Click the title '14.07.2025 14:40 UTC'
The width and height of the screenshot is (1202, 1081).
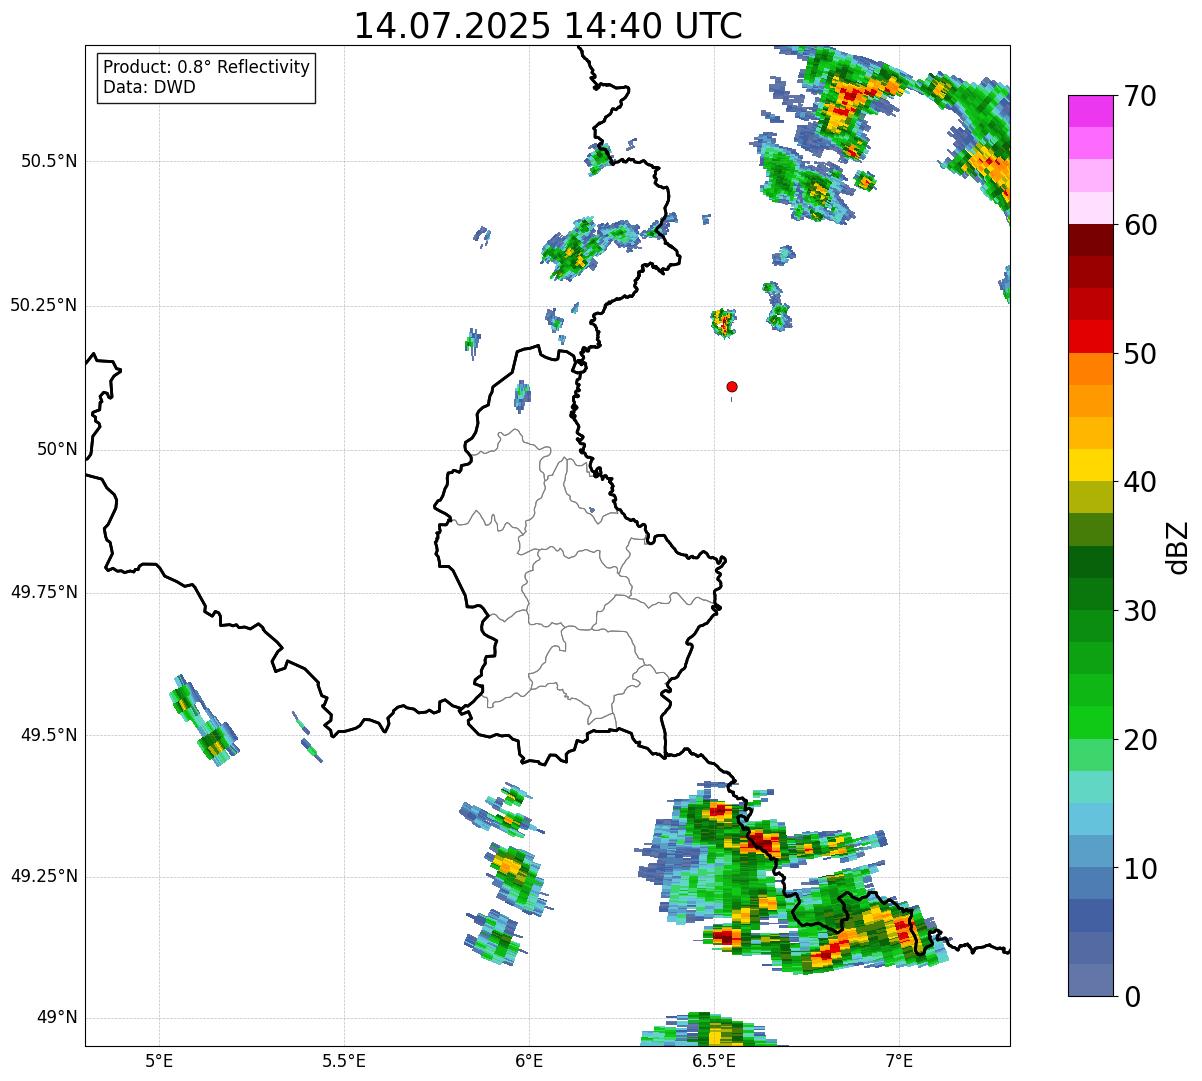[548, 26]
